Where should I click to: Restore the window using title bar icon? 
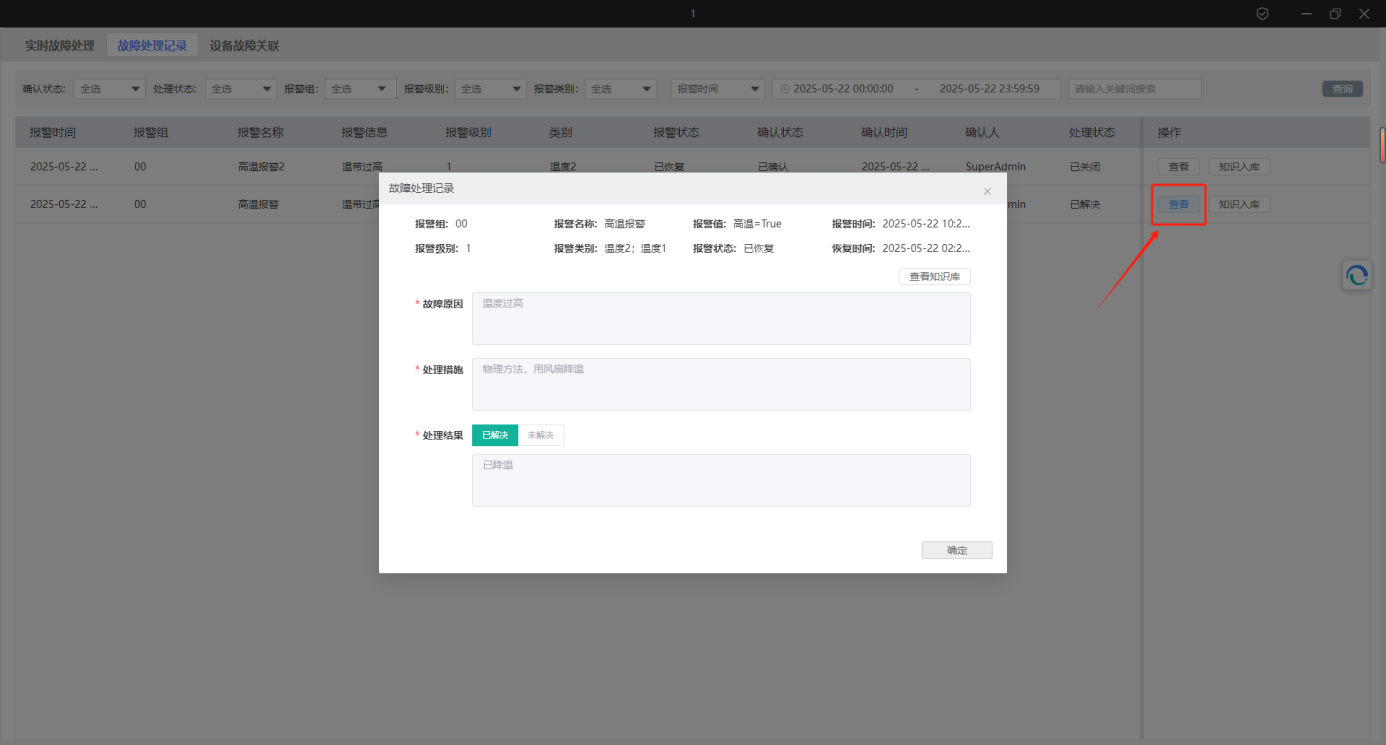tap(1335, 13)
